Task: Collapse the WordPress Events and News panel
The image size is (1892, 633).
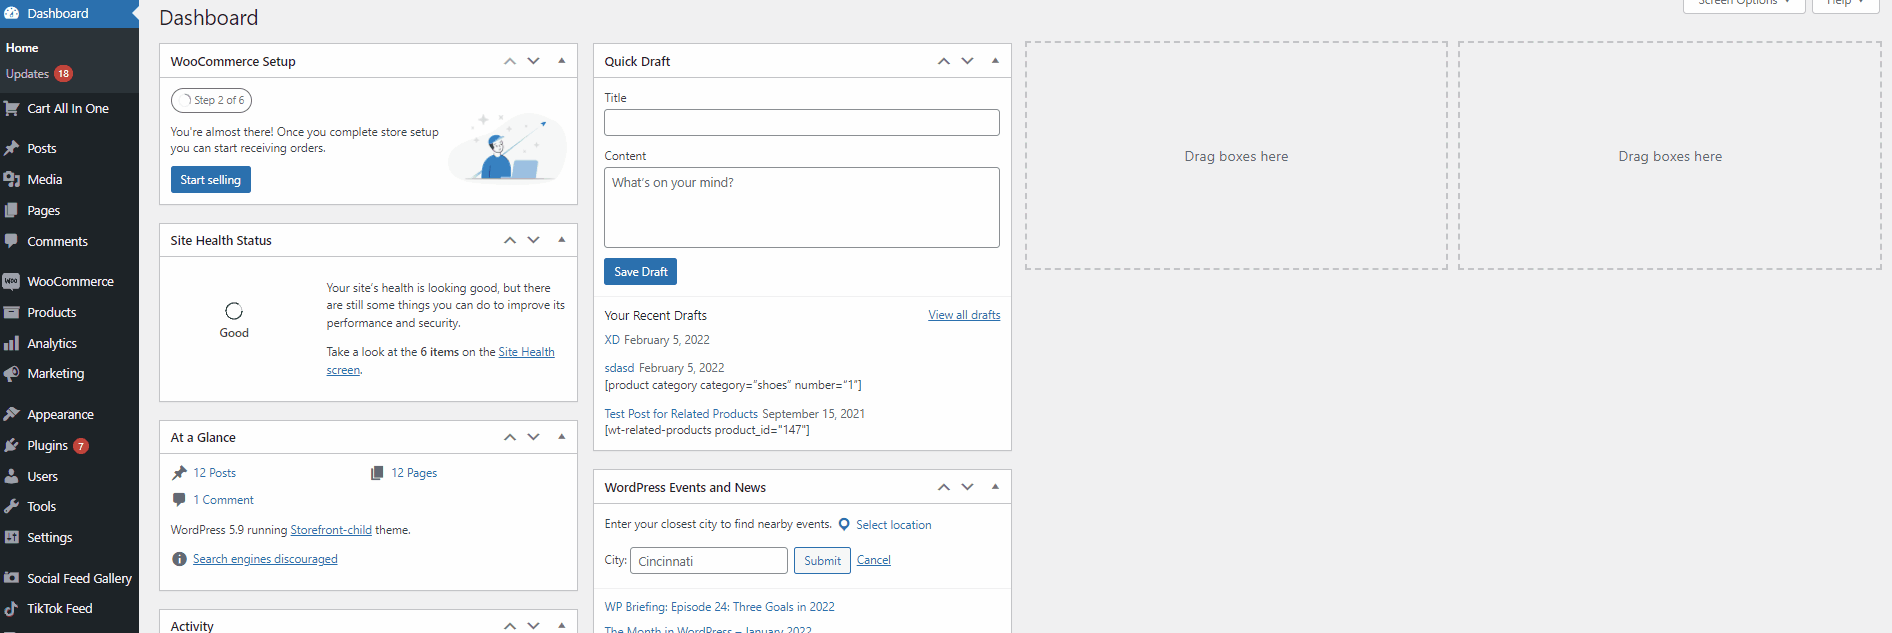Action: 996,487
